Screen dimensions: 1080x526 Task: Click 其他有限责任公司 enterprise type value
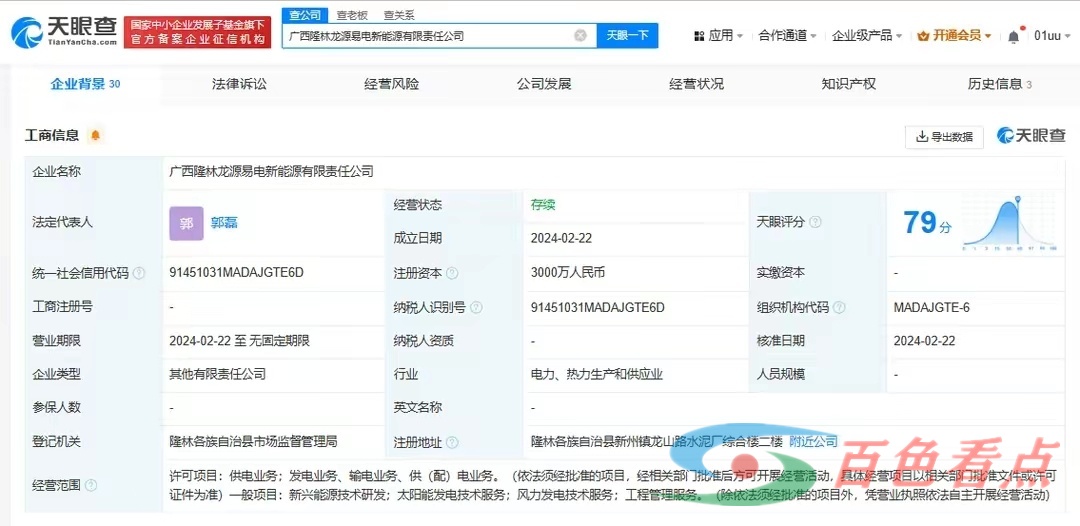[218, 375]
